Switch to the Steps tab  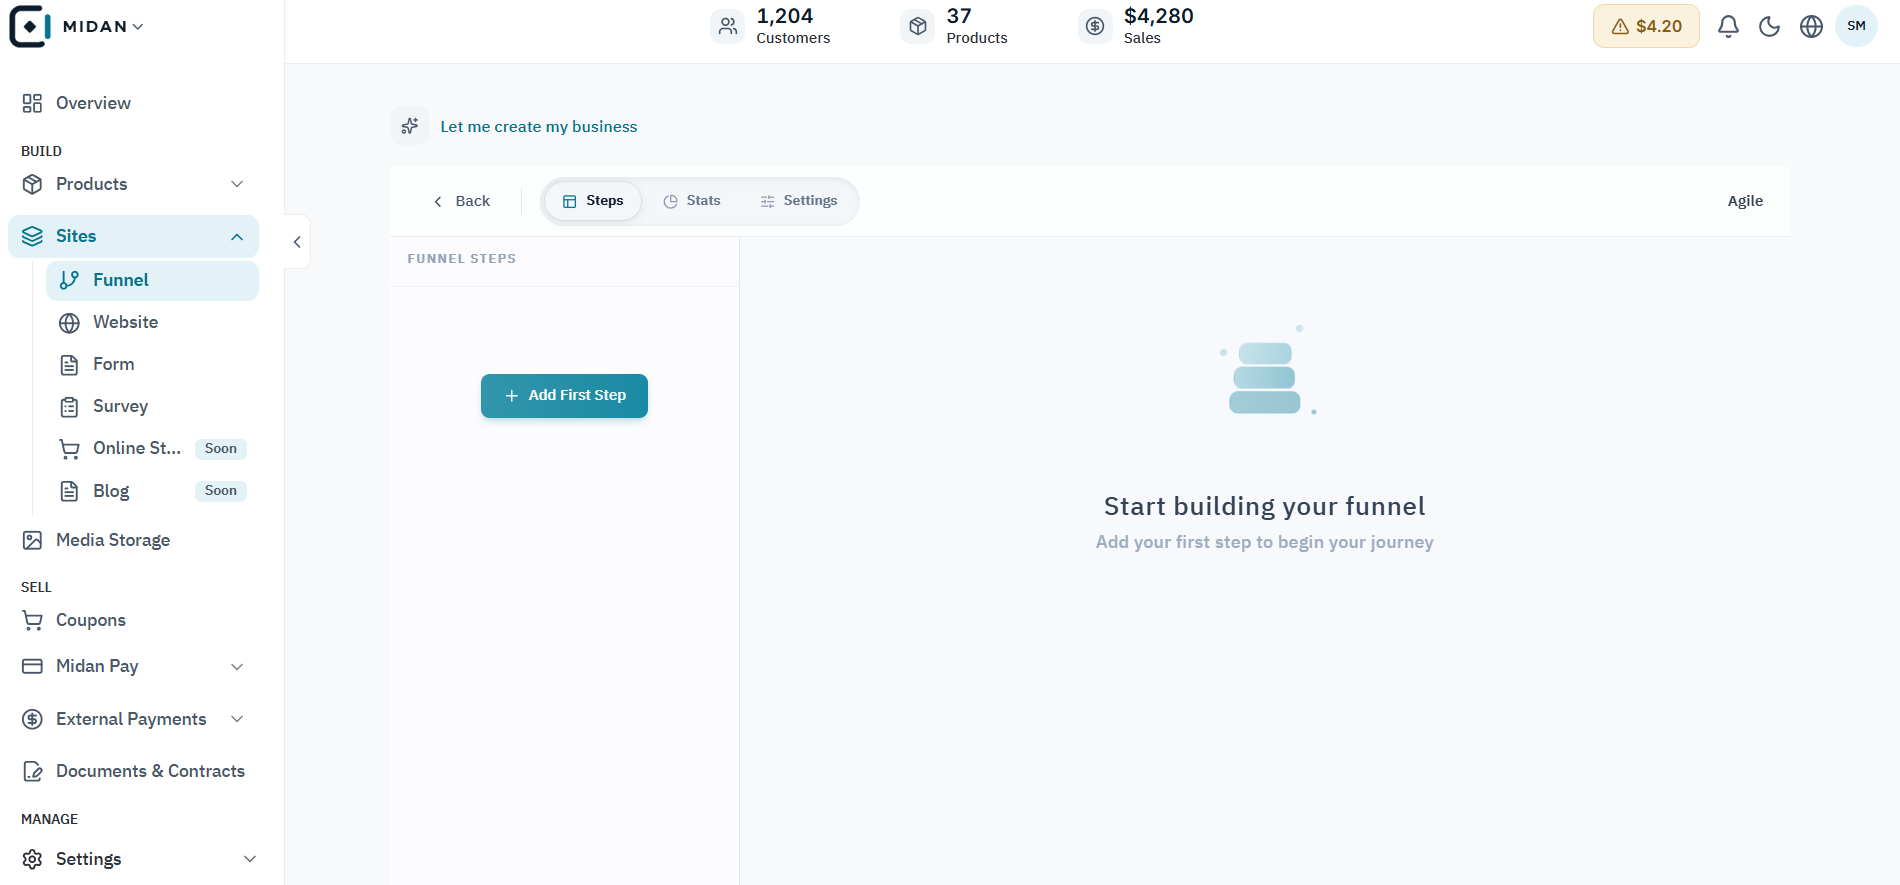click(x=593, y=201)
